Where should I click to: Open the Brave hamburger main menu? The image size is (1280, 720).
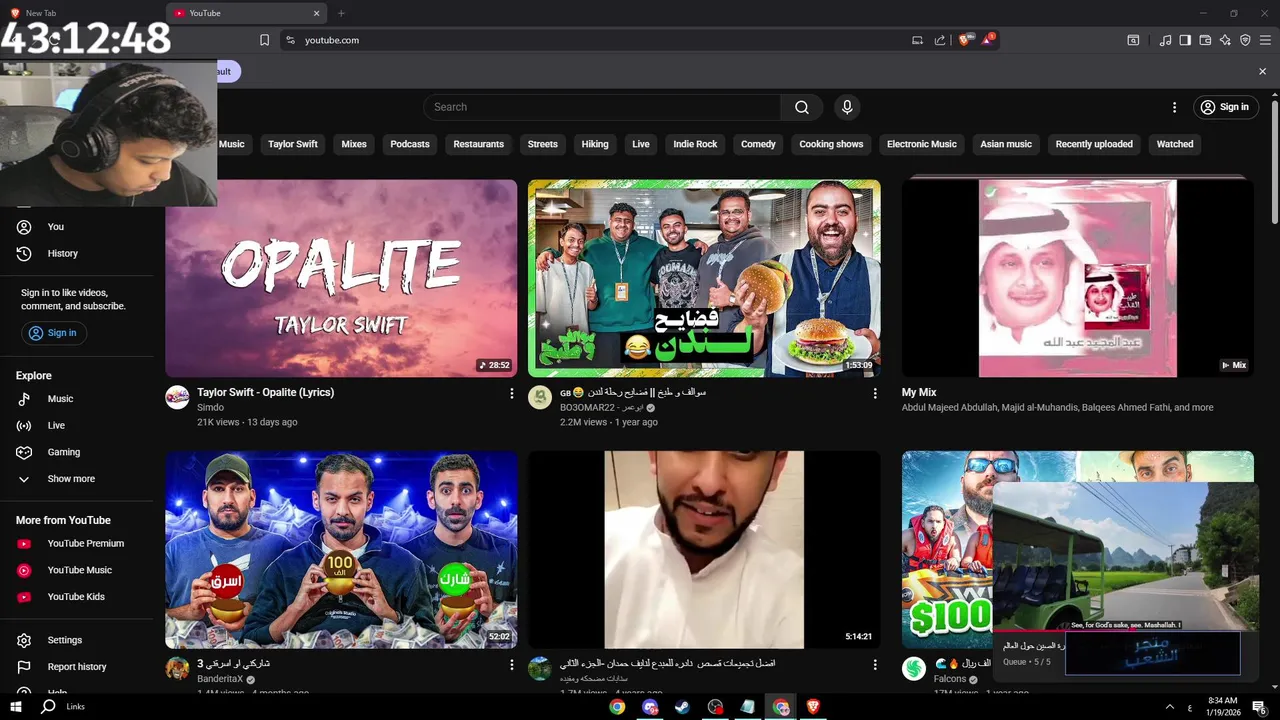pos(1265,40)
